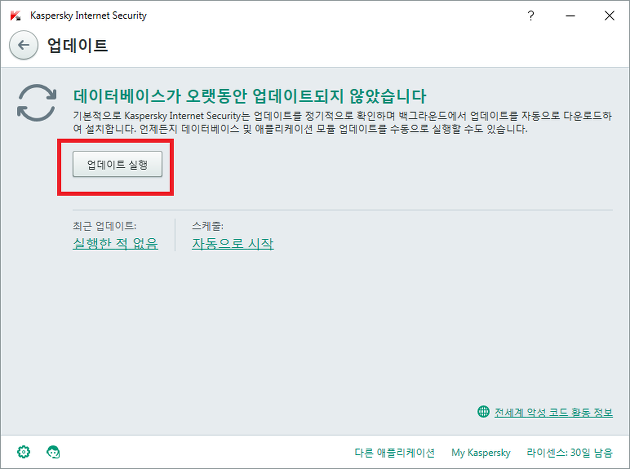Open the help question mark
The image size is (630, 469).
531,16
